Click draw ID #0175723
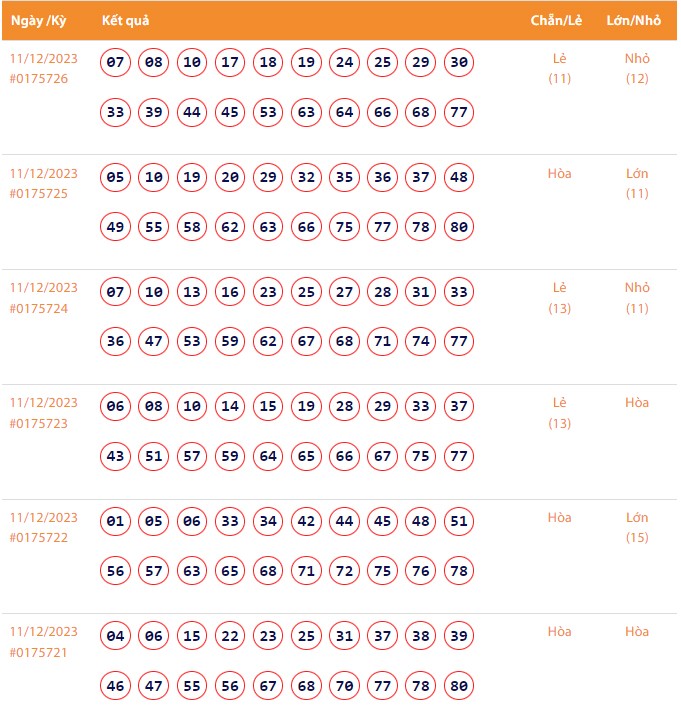The width and height of the screenshot is (681, 717). [x=39, y=424]
